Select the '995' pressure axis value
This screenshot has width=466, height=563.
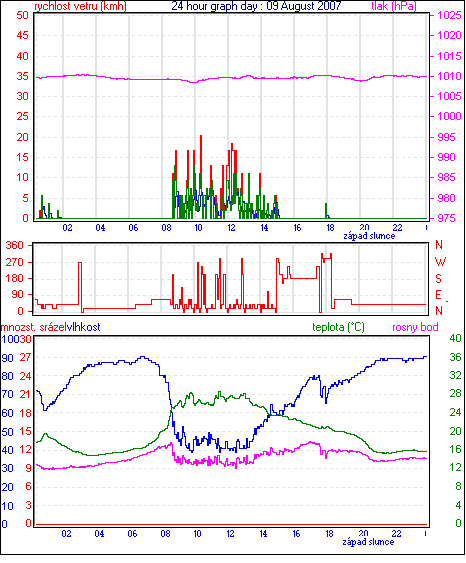pyautogui.click(x=446, y=137)
